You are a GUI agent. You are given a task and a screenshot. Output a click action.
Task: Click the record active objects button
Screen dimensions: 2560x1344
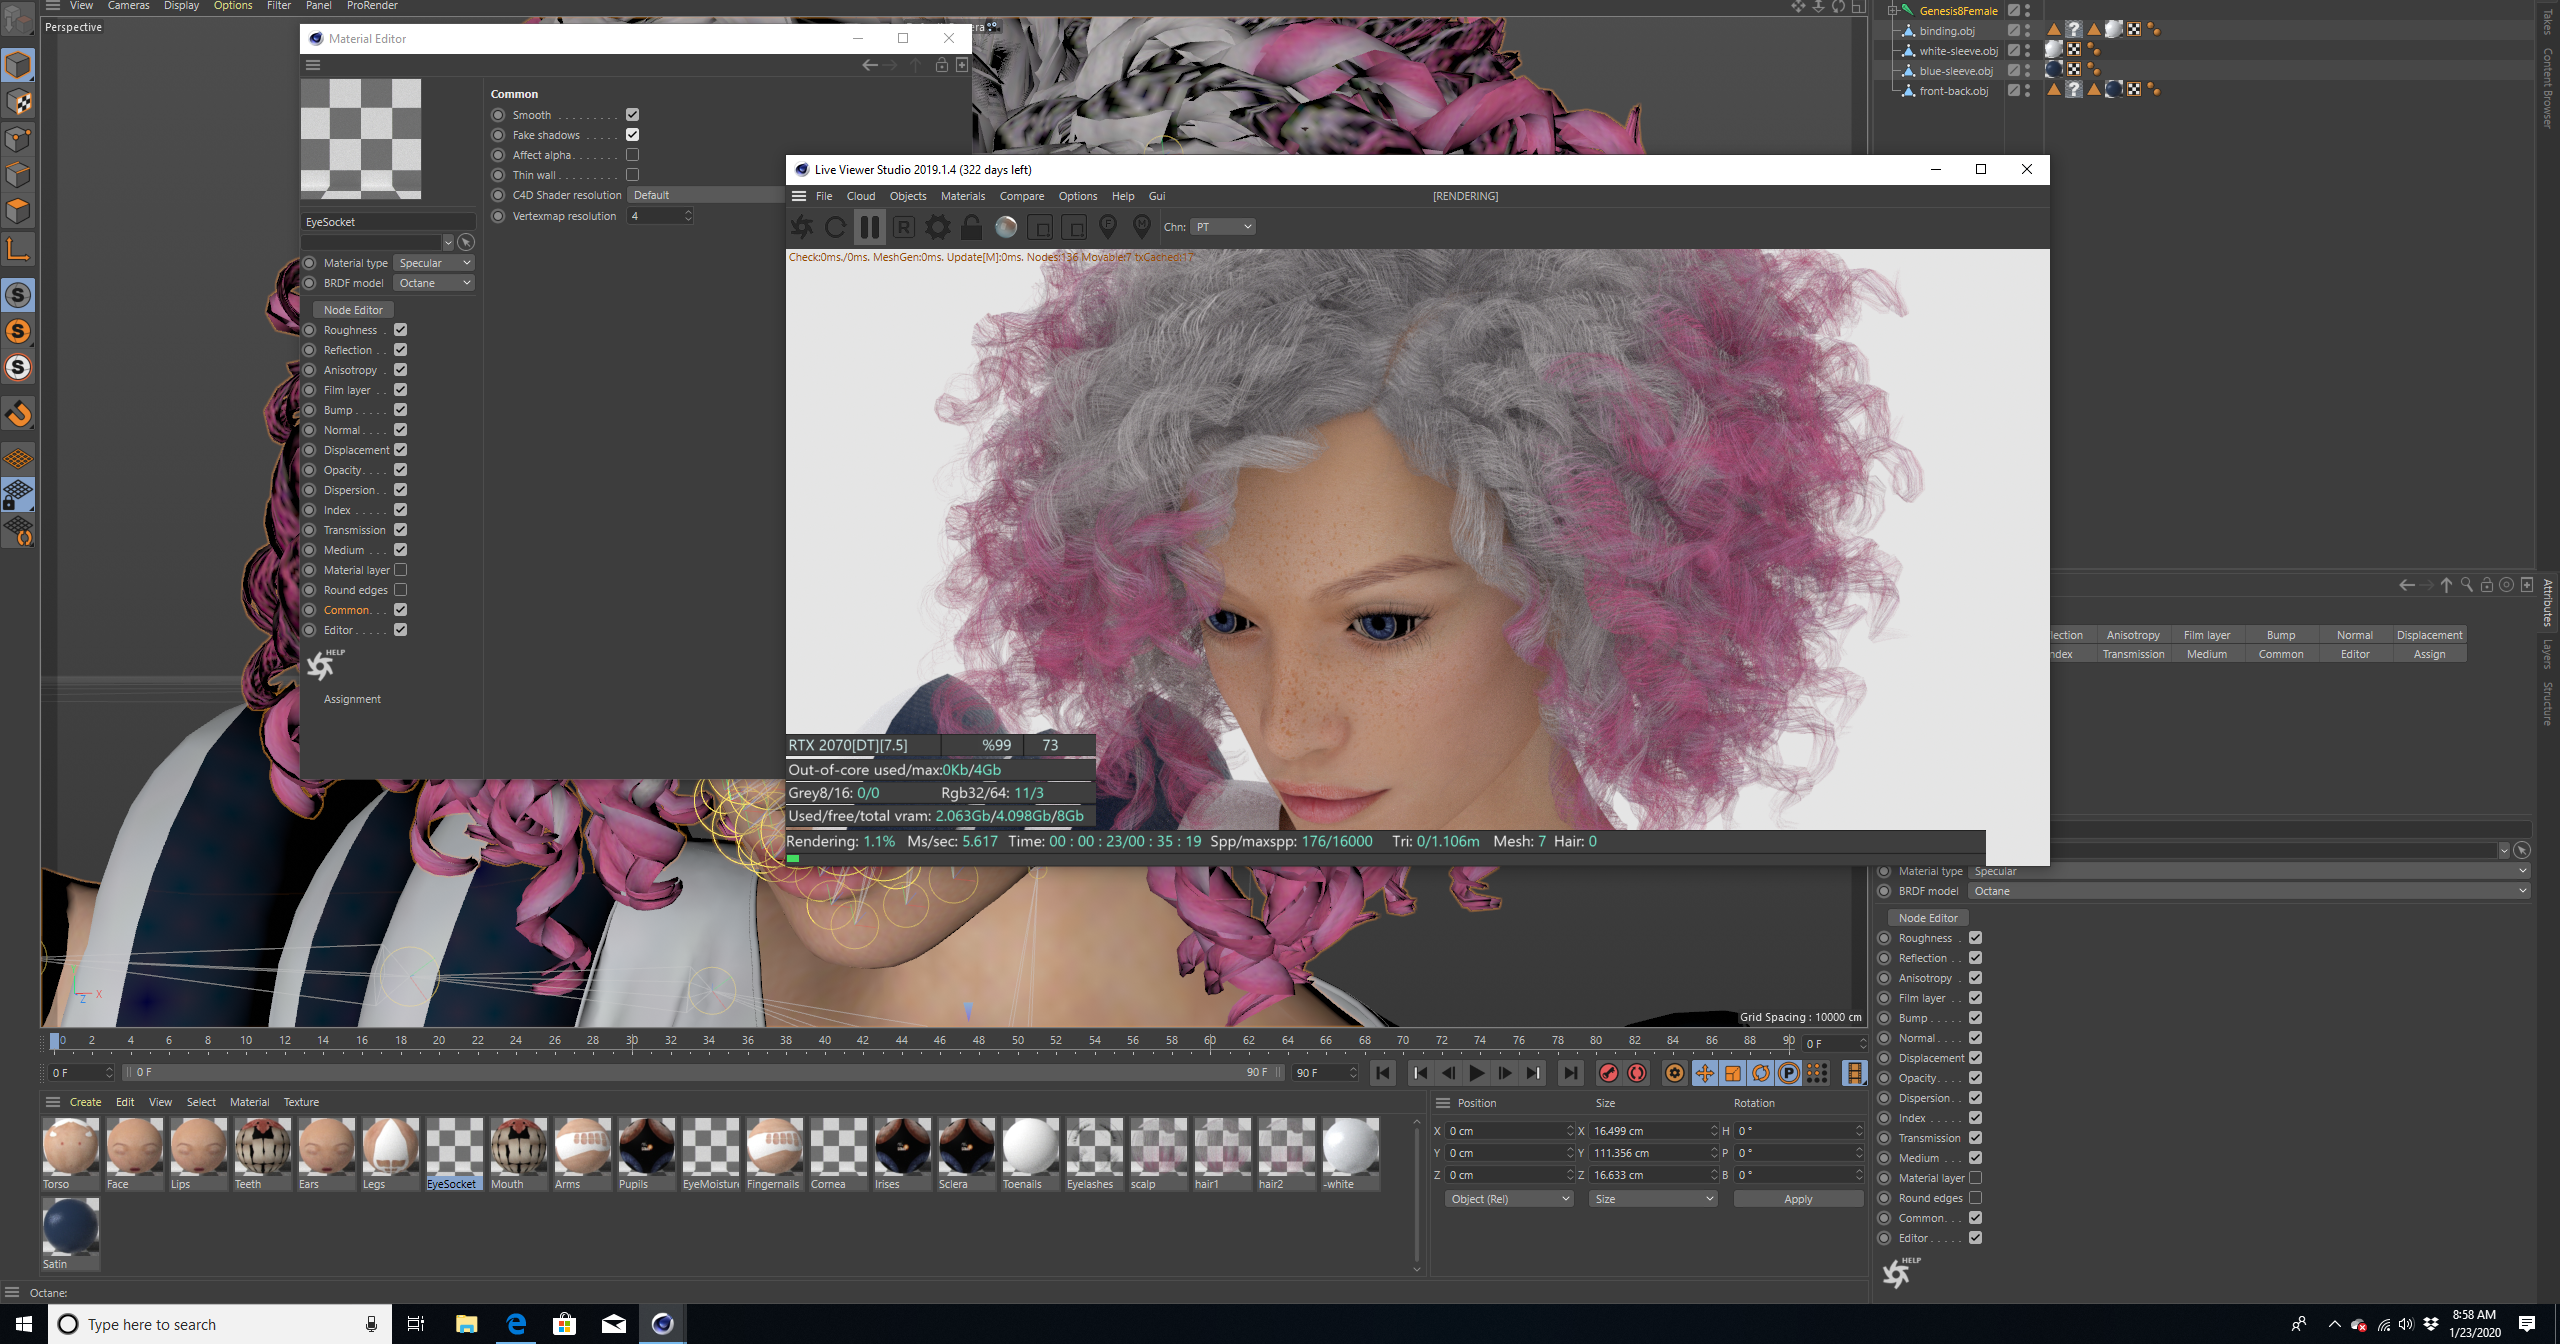(1608, 1073)
